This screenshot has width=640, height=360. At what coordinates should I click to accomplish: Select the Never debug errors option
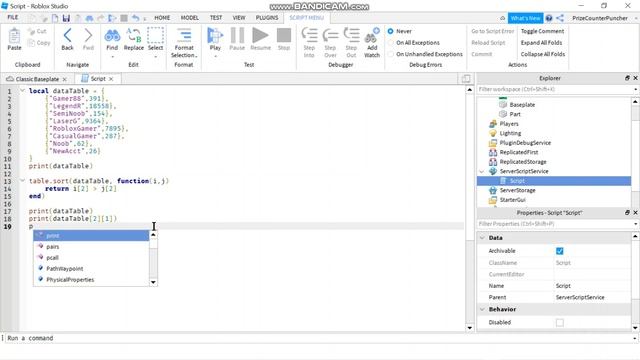click(x=391, y=31)
